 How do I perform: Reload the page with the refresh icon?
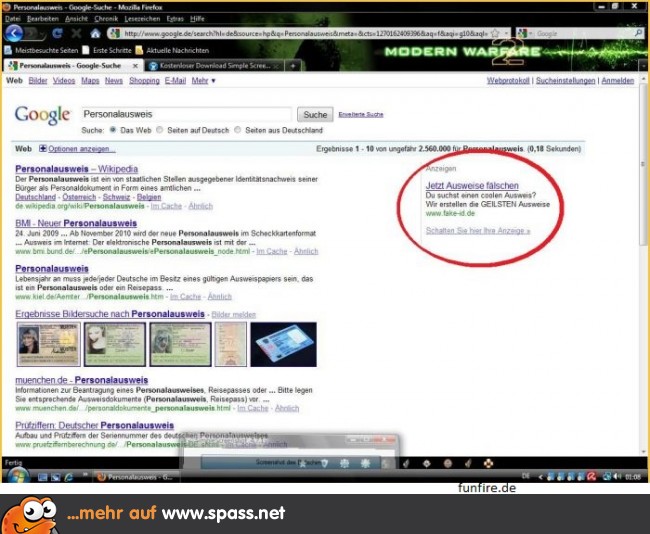(58, 33)
